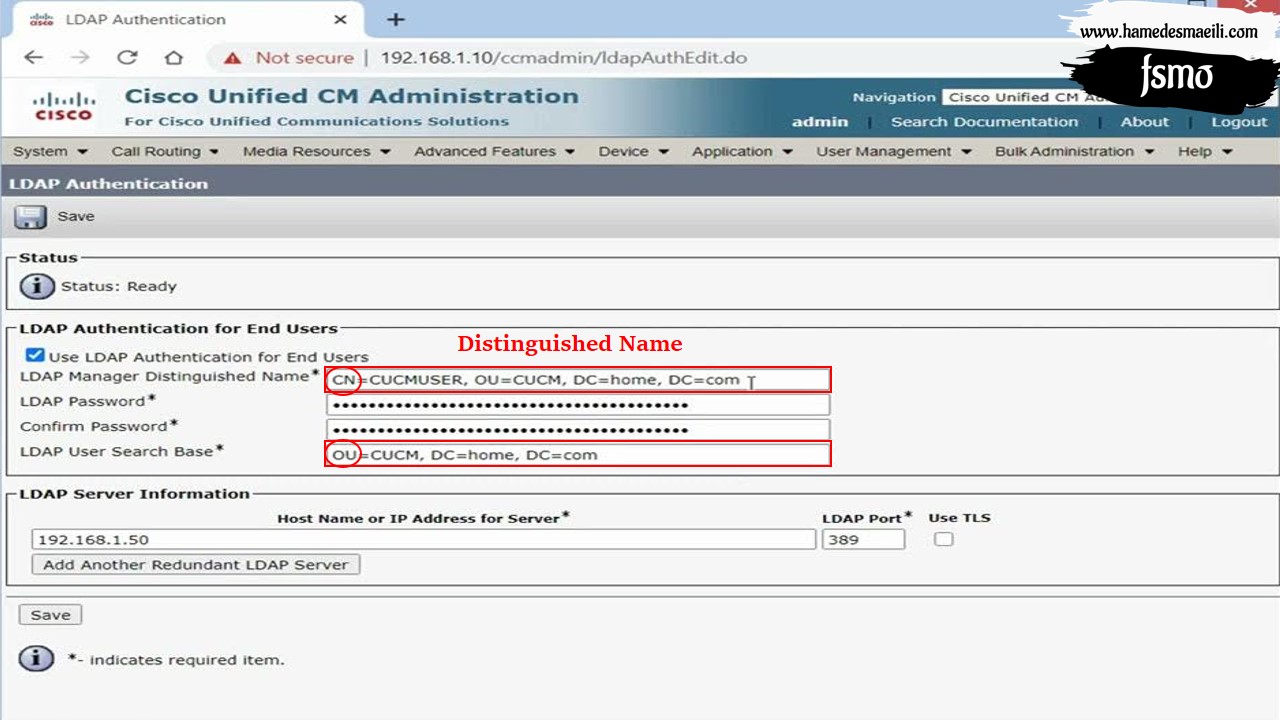Image resolution: width=1280 pixels, height=720 pixels.
Task: Click the LDAP Port field
Action: 863,539
